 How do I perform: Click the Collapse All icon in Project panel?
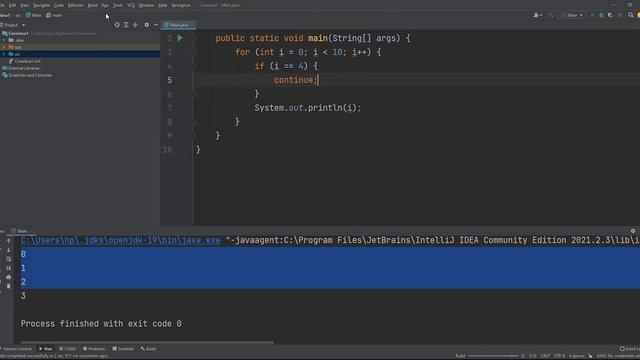coord(135,25)
